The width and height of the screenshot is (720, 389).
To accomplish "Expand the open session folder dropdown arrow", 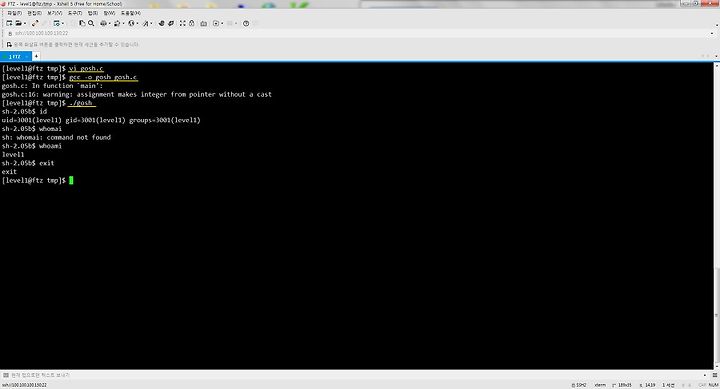I will 25,23.
